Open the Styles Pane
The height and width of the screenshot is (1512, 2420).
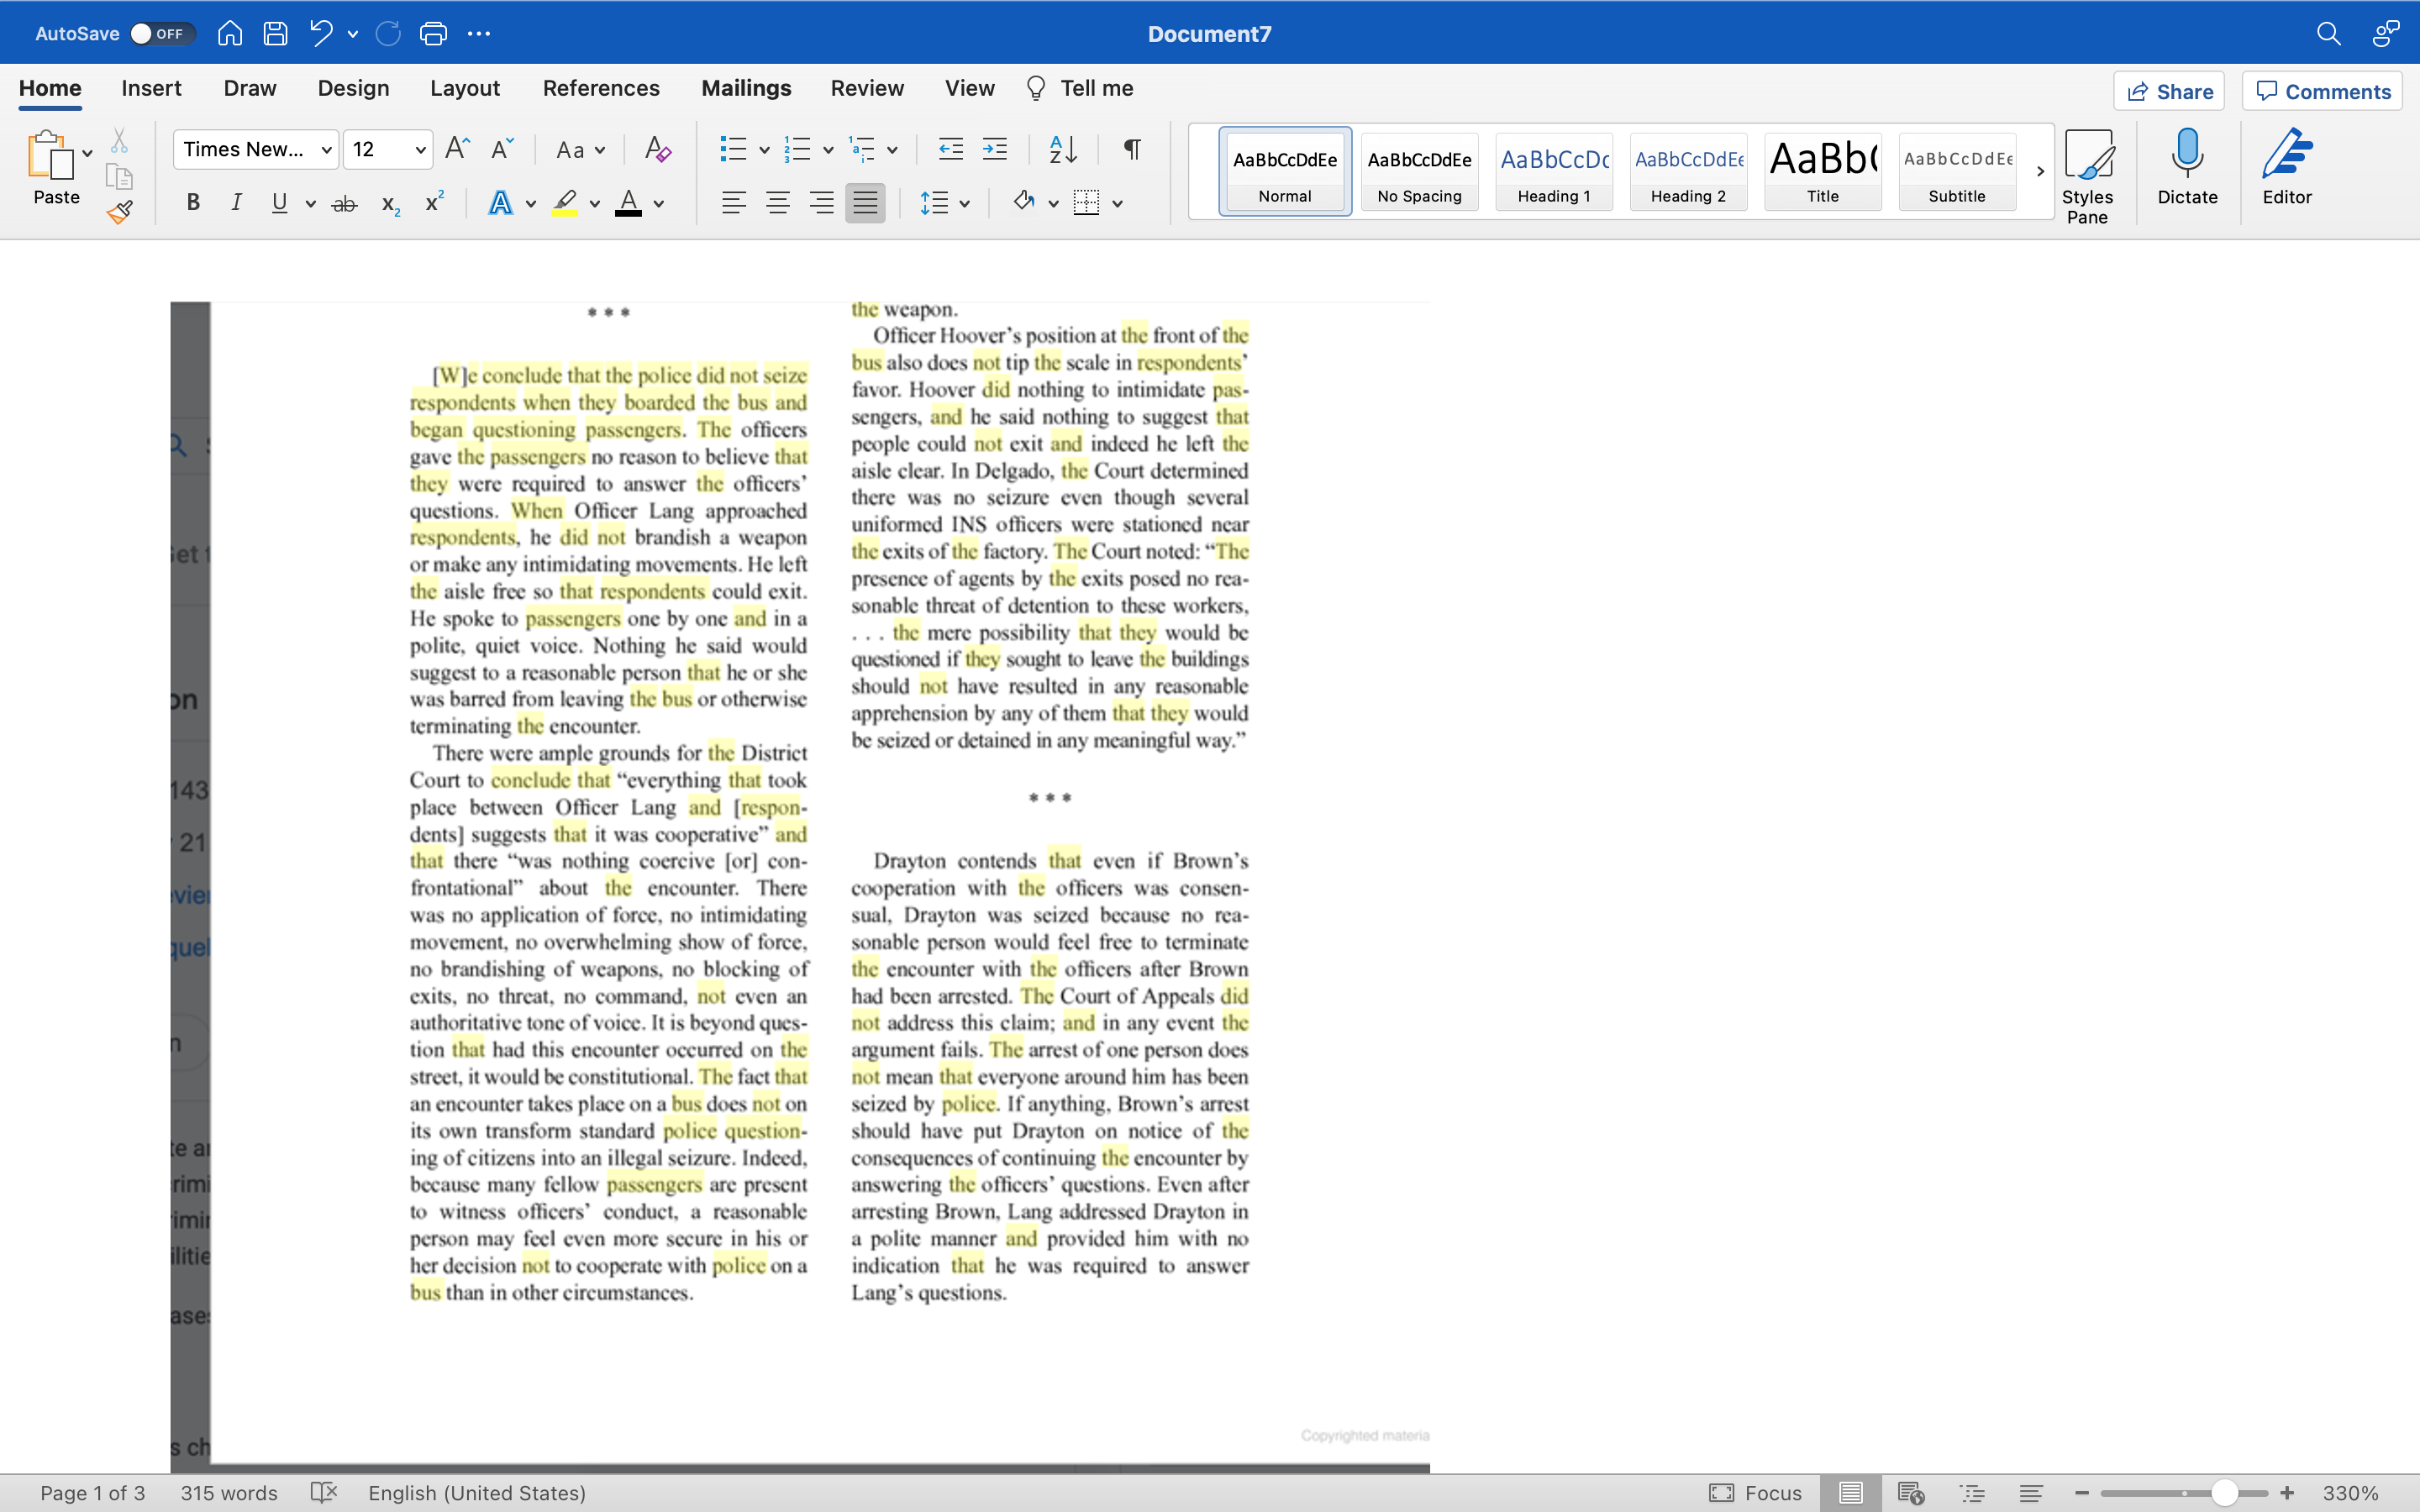pos(2087,176)
